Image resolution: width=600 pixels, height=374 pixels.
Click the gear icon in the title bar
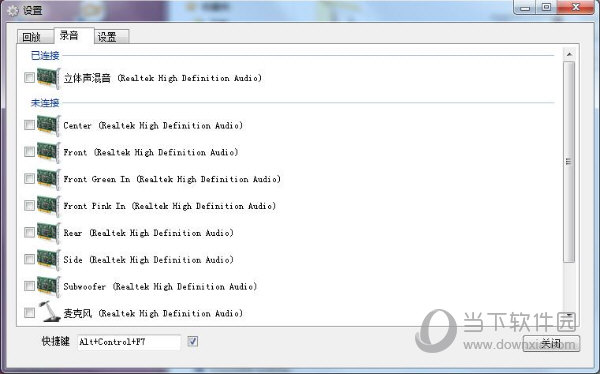12,11
